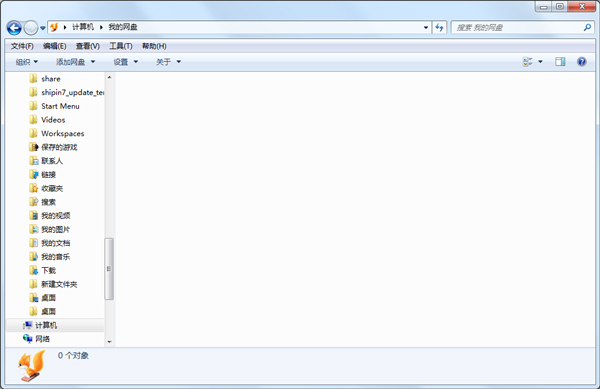Click the fox mascot in status bar
600x389 pixels.
[31, 366]
